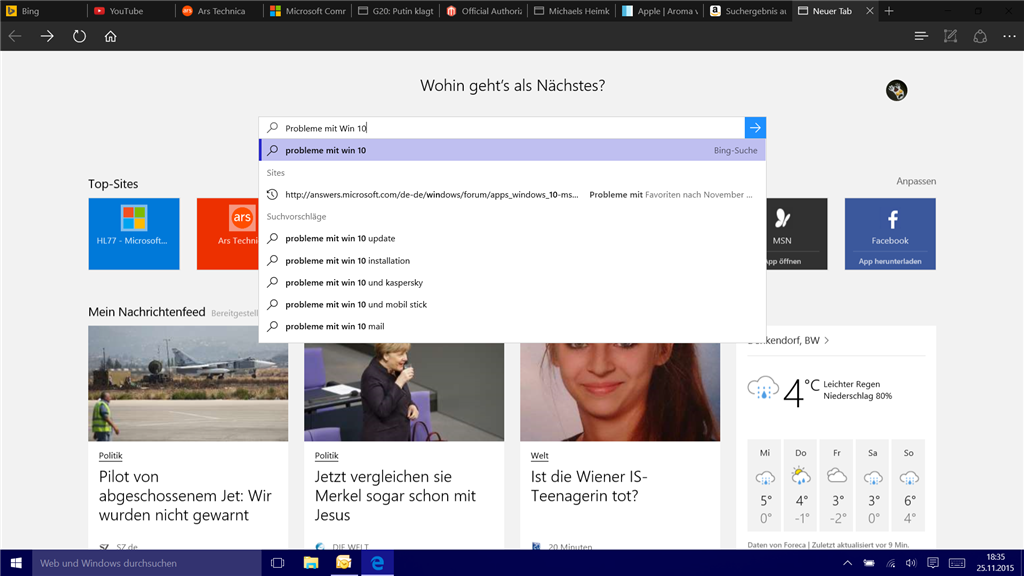
Task: Switch to the Ars Technica tab
Action: [219, 10]
